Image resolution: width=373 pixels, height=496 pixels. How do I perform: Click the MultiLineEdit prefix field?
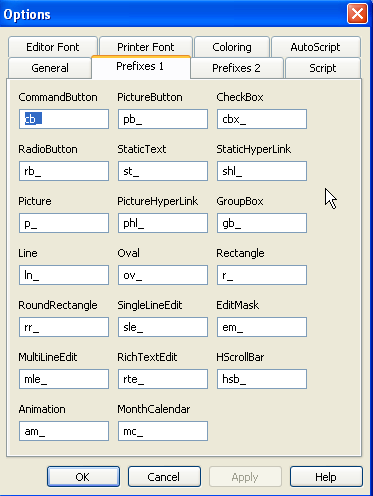64,379
